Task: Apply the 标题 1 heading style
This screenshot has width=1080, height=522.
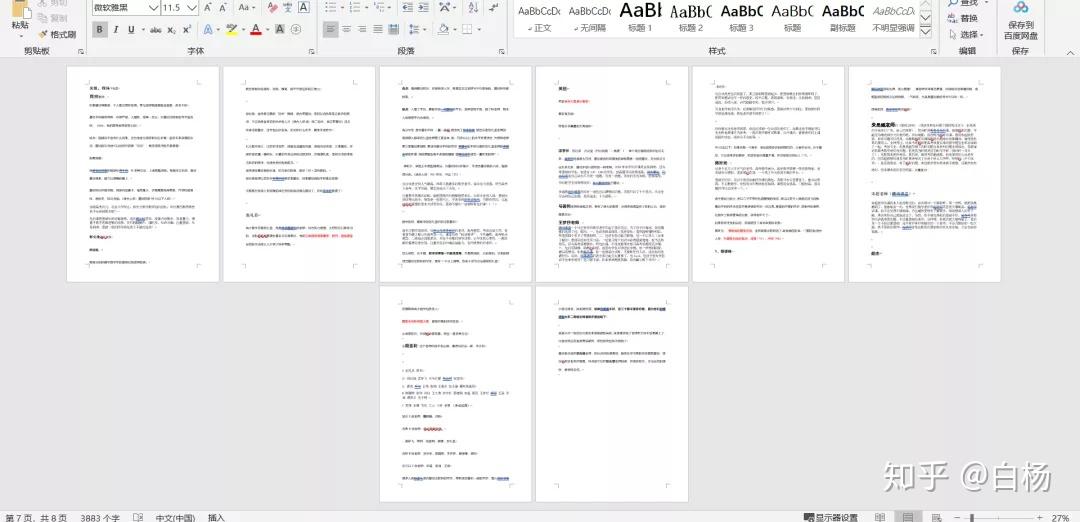Action: pyautogui.click(x=640, y=19)
